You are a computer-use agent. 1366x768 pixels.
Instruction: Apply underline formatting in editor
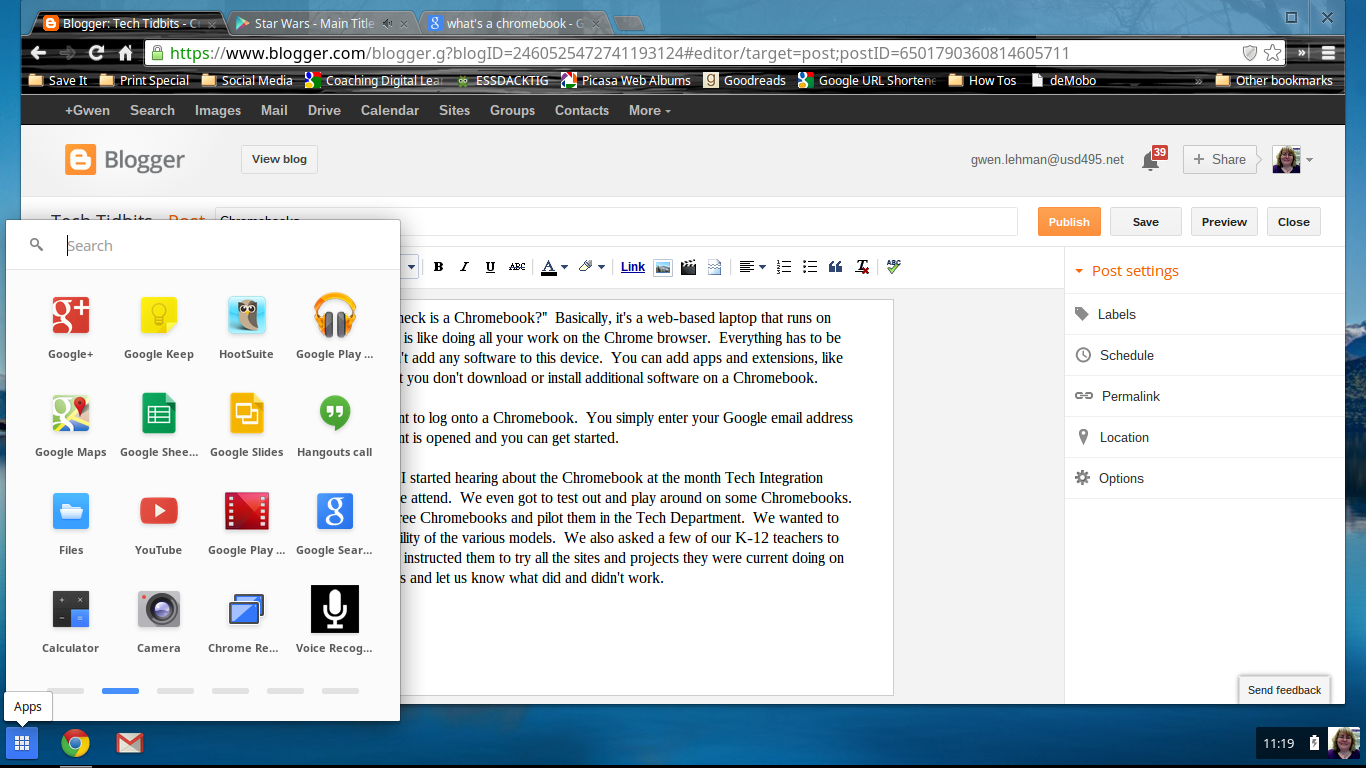[490, 267]
